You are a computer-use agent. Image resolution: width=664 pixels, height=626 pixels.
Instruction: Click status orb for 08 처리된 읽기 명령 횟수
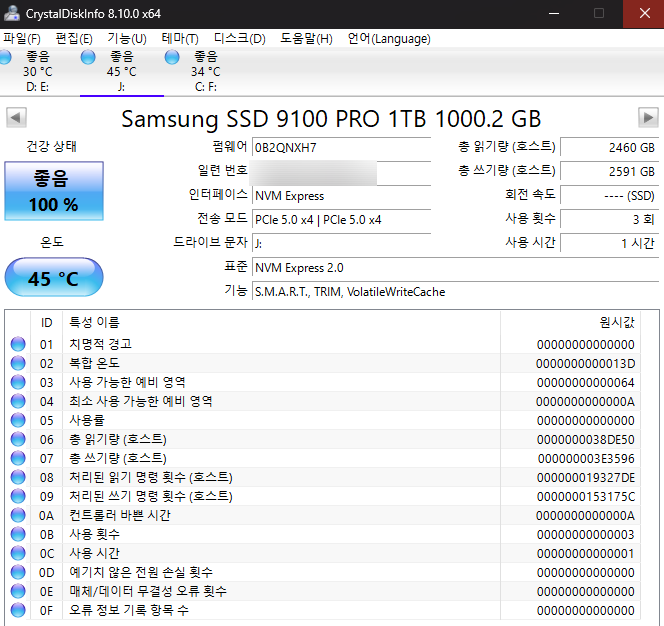point(18,477)
